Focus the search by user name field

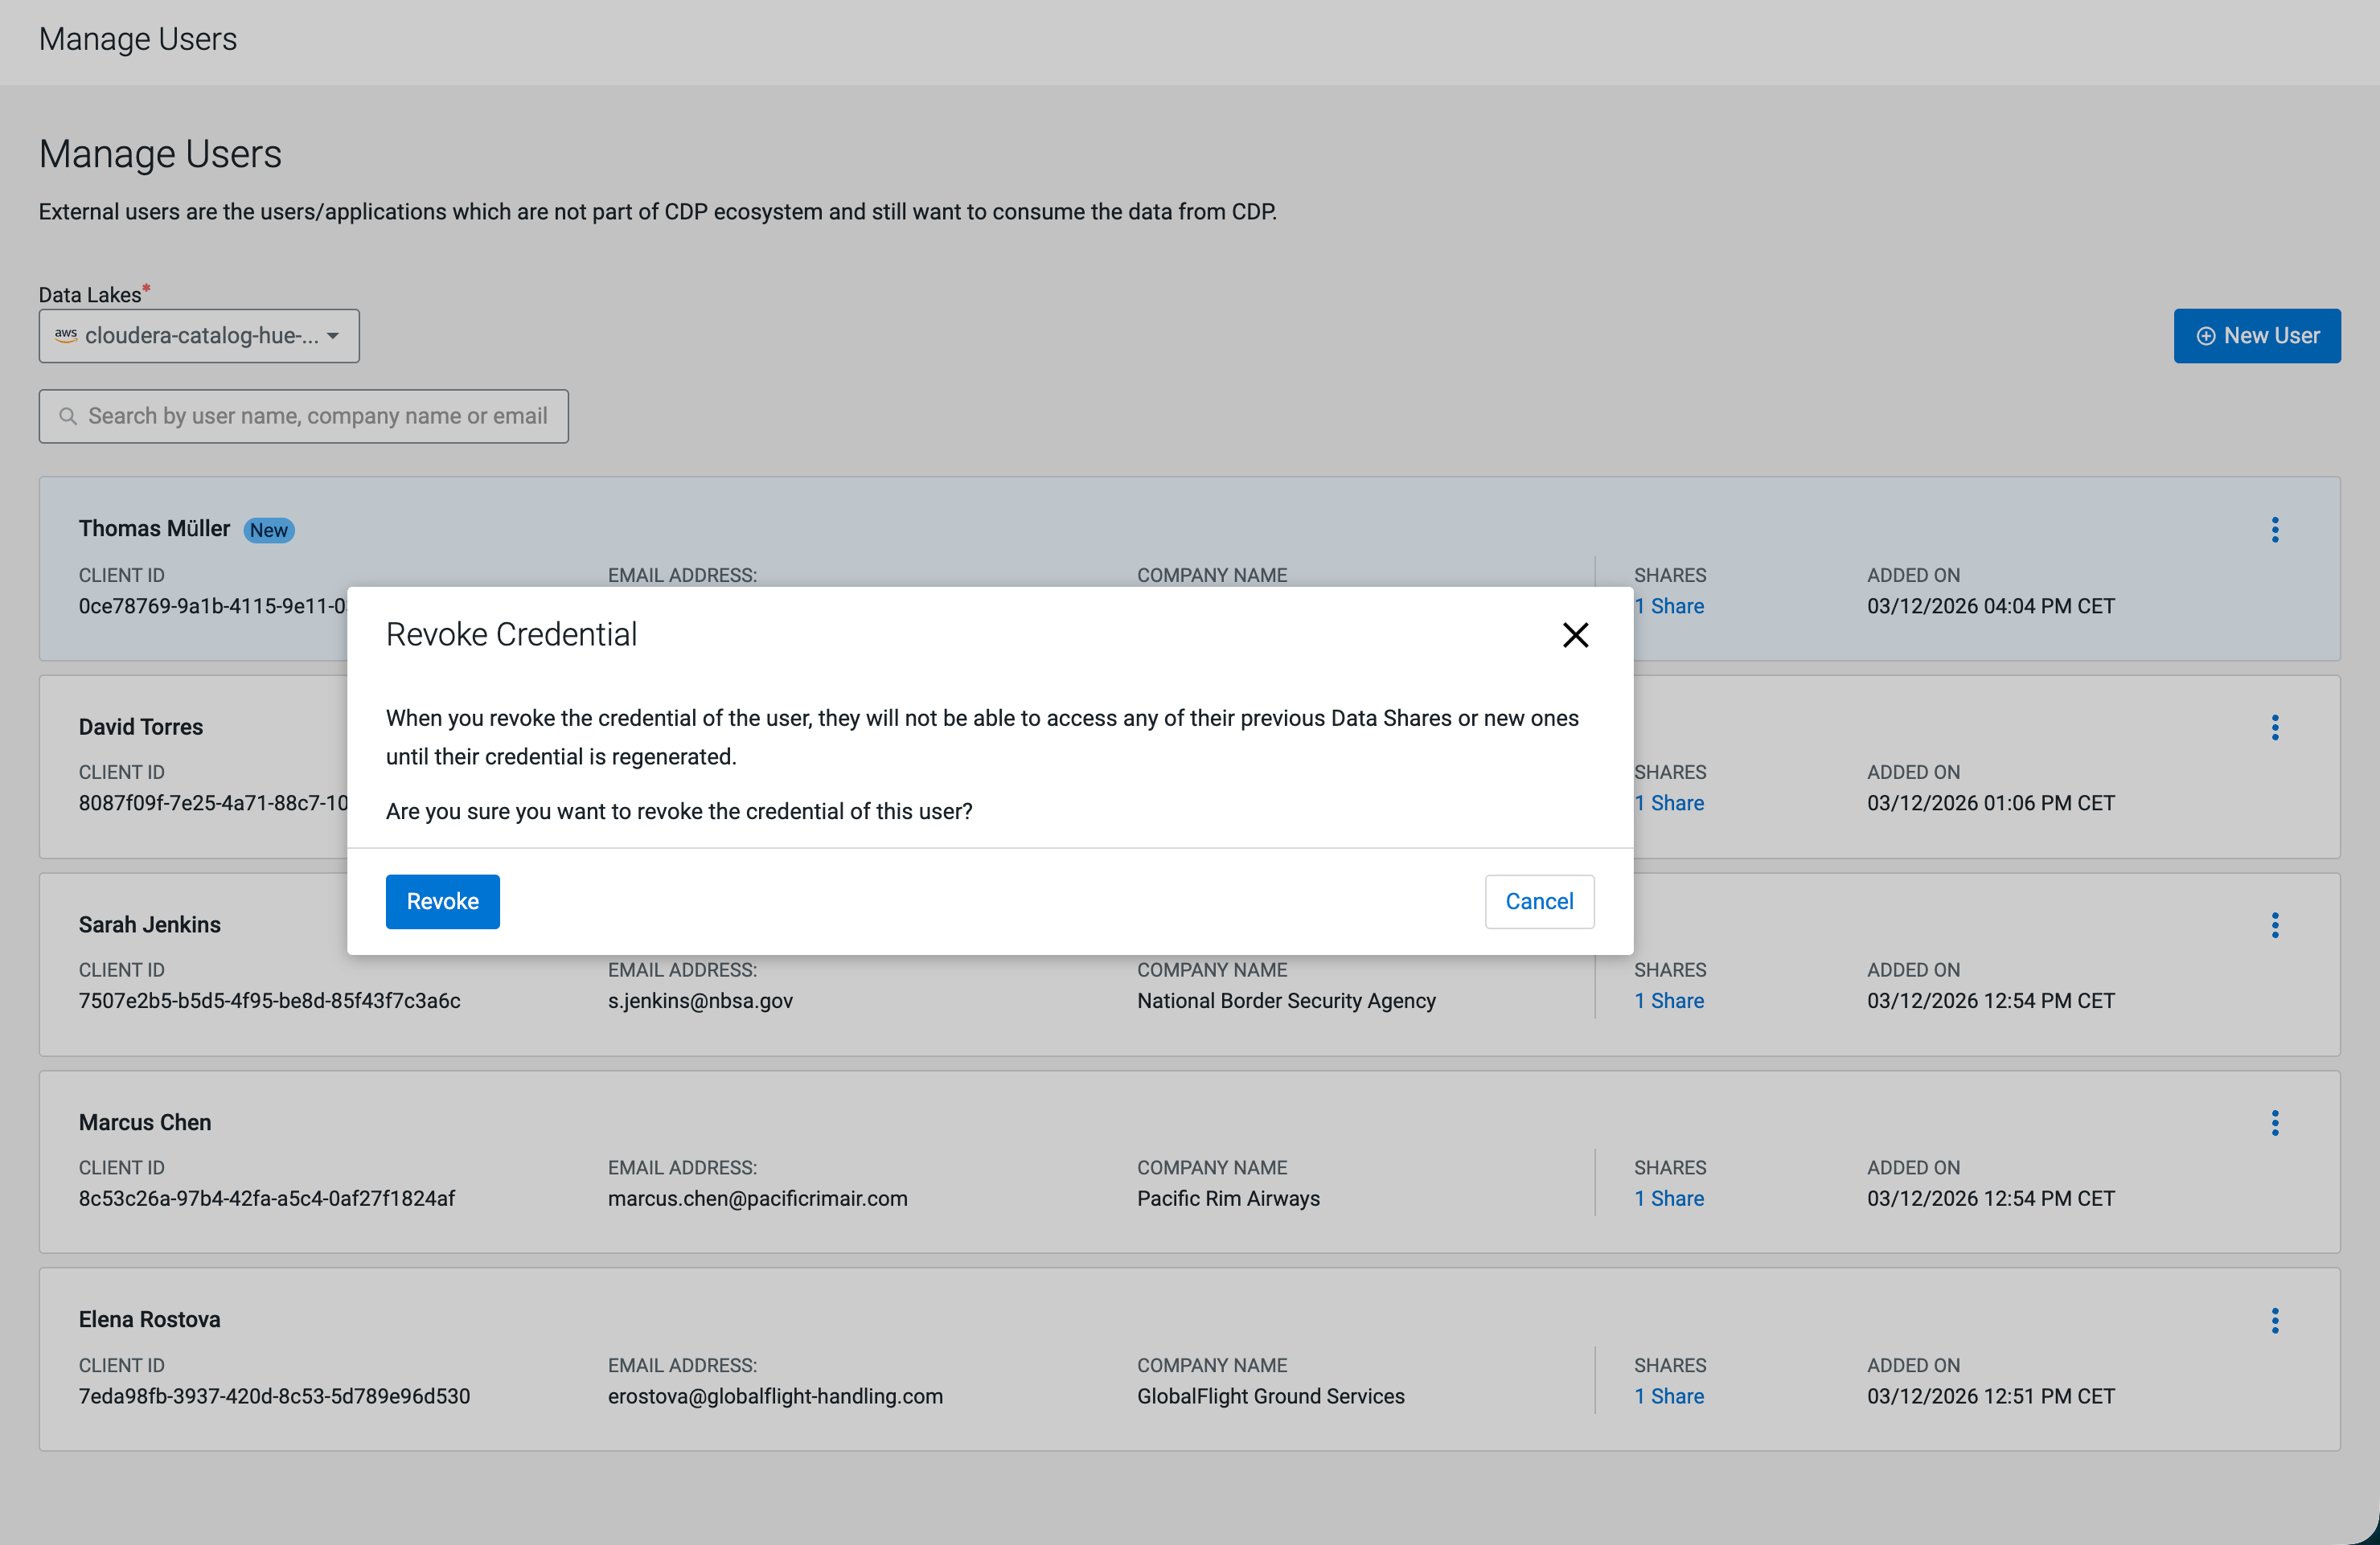316,416
